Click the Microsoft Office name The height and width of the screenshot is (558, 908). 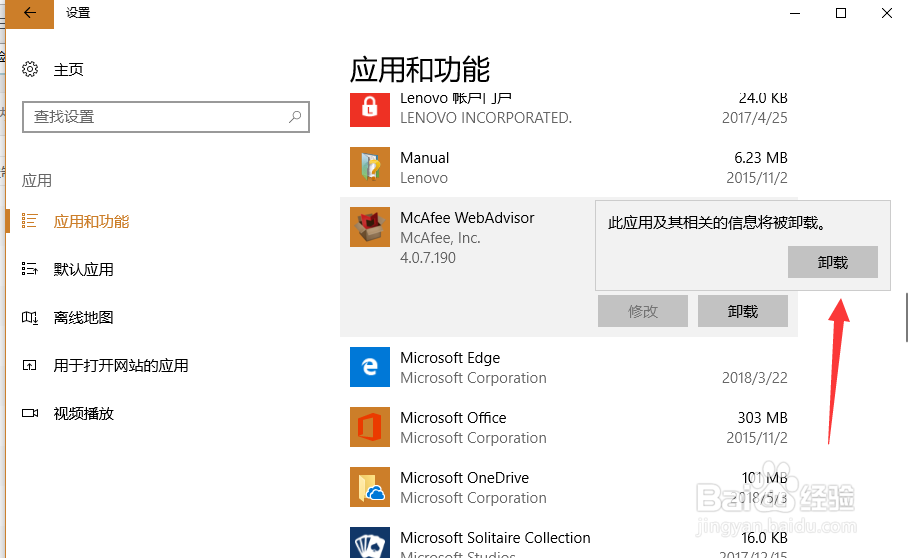453,418
